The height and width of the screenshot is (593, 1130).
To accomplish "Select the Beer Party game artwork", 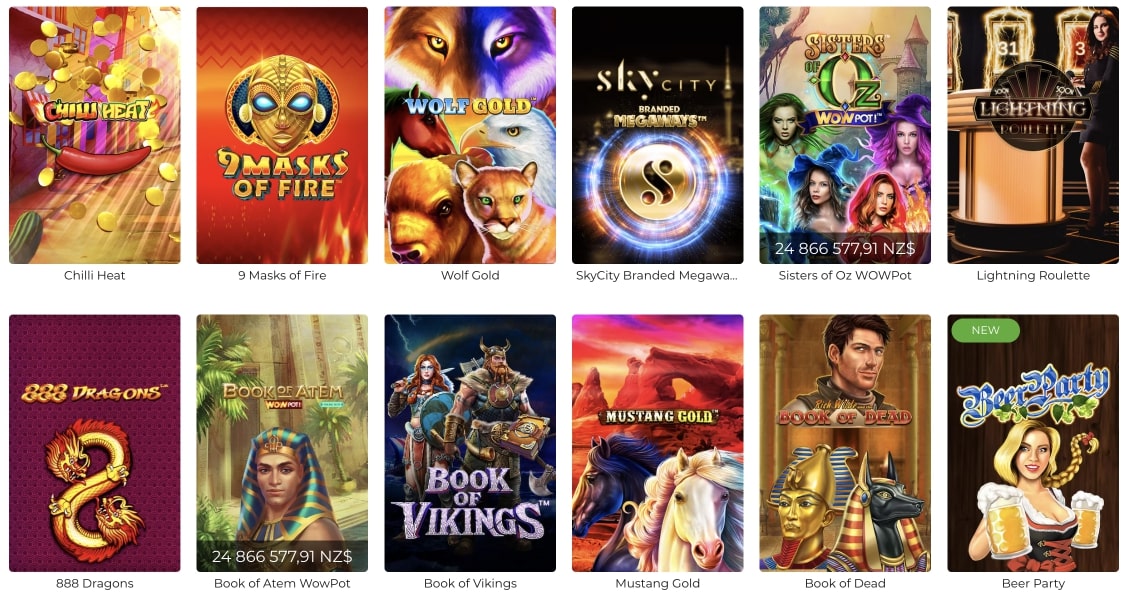I will pos(1033,443).
